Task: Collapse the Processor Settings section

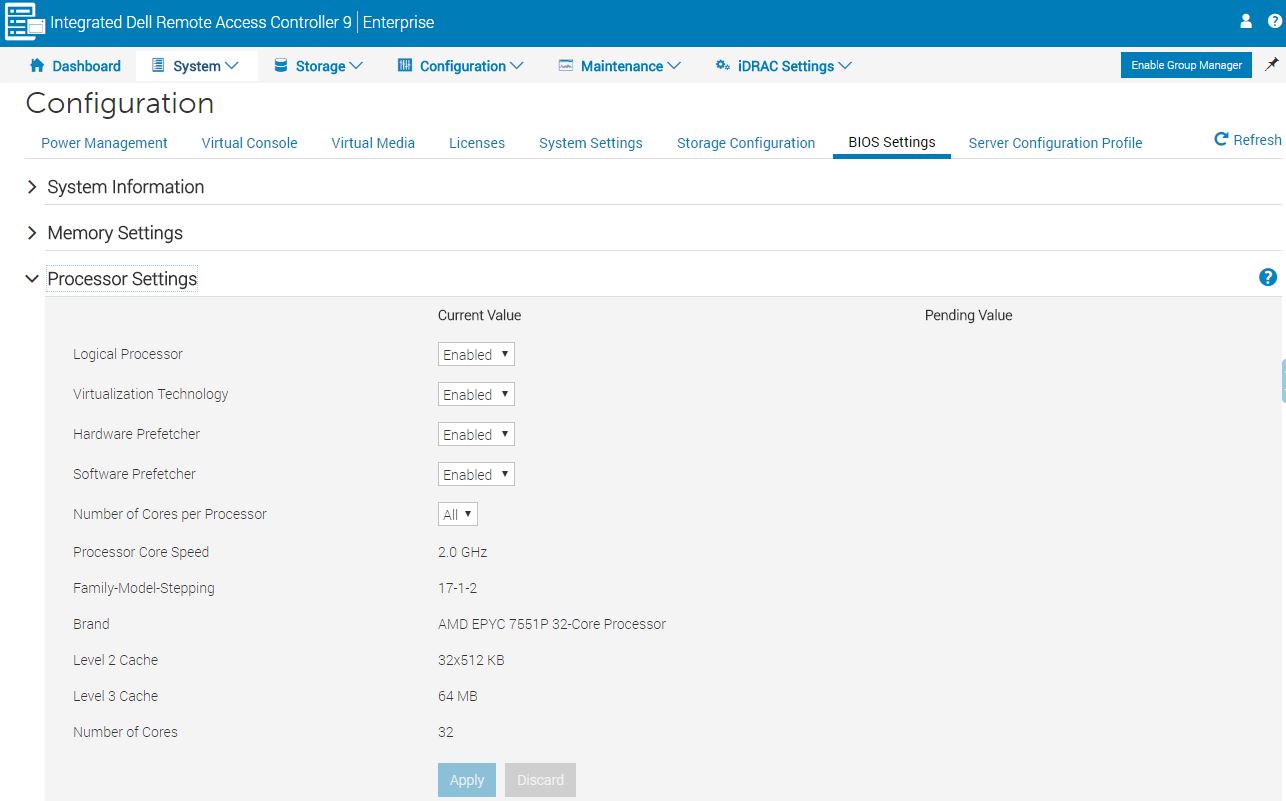Action: 33,279
